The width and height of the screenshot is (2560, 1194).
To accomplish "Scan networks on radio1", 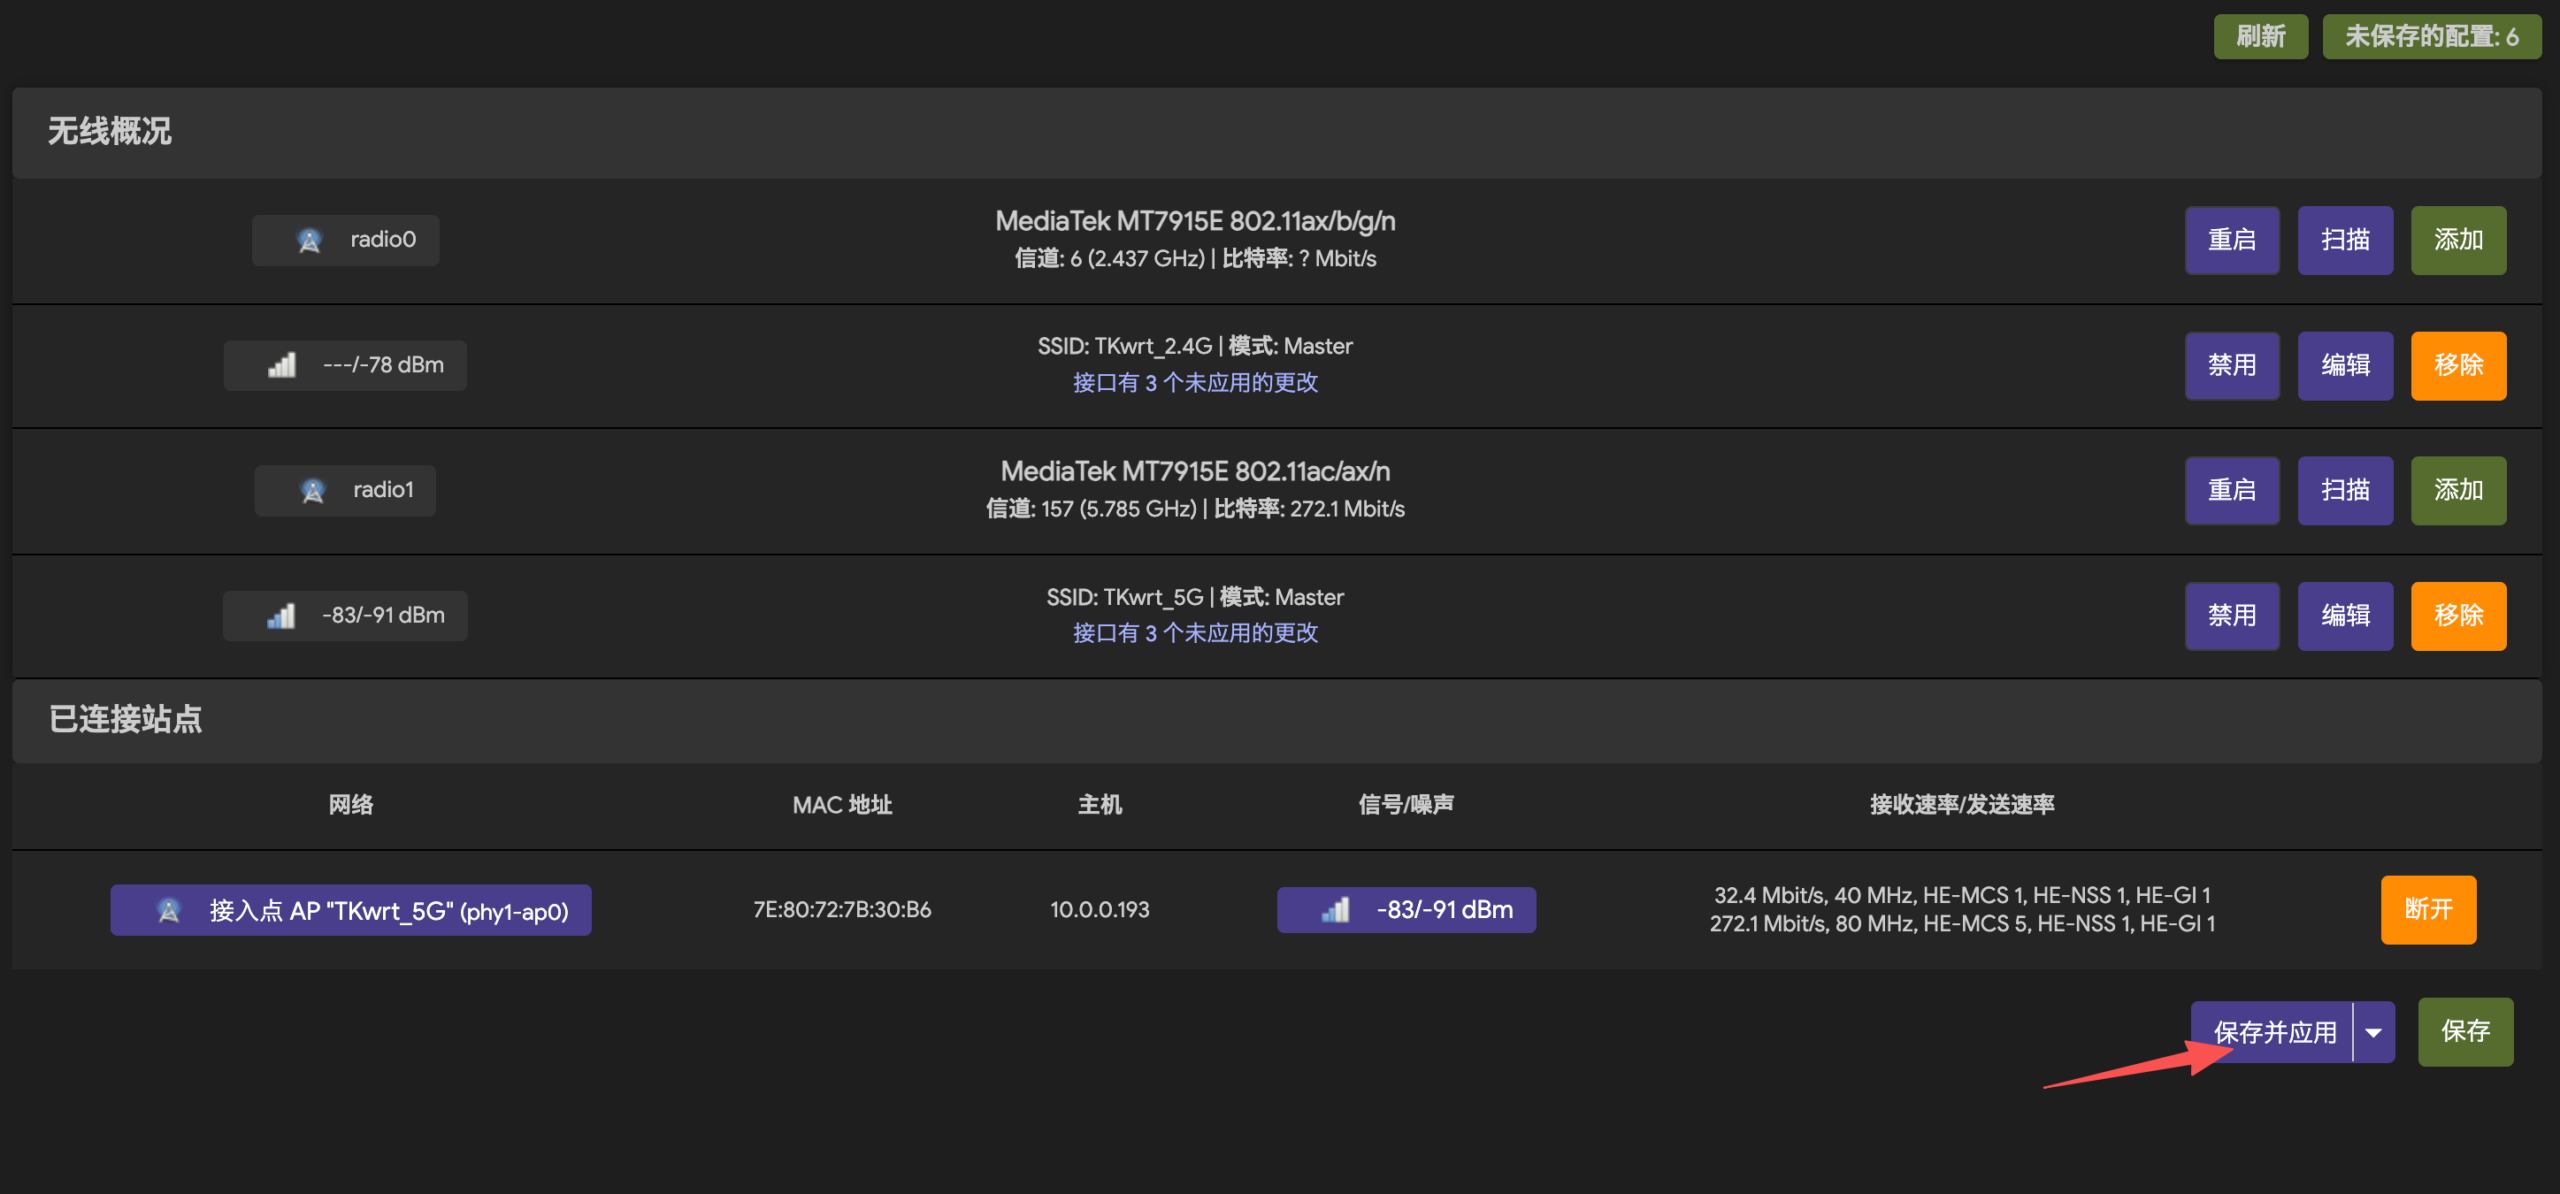I will (x=2344, y=490).
